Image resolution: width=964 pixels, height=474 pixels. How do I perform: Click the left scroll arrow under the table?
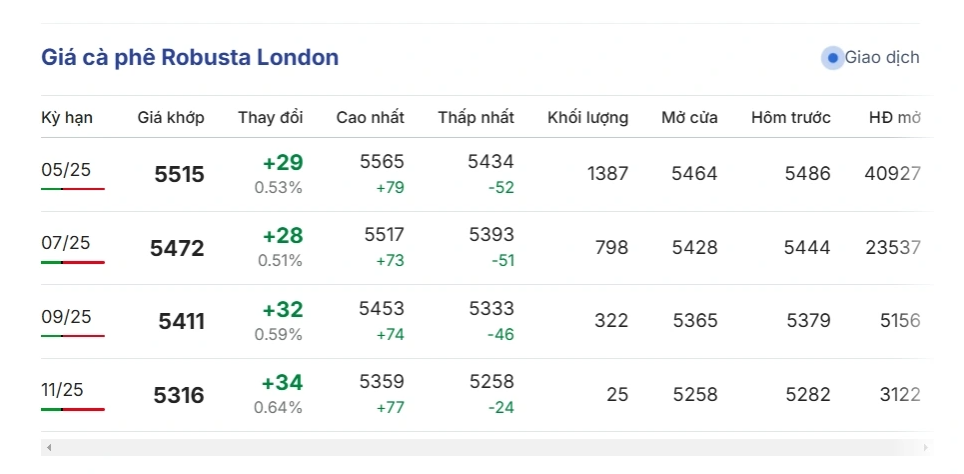(x=49, y=447)
